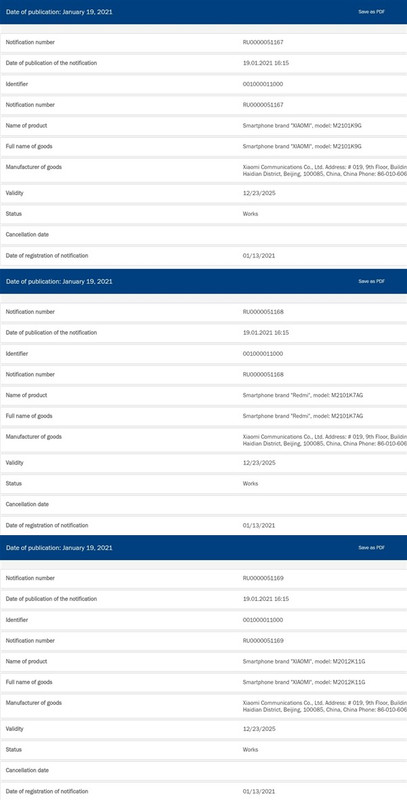Click the Manufacturer of goods label in the M2101K7AG record
Screen dimensions: 407x800
34,437
